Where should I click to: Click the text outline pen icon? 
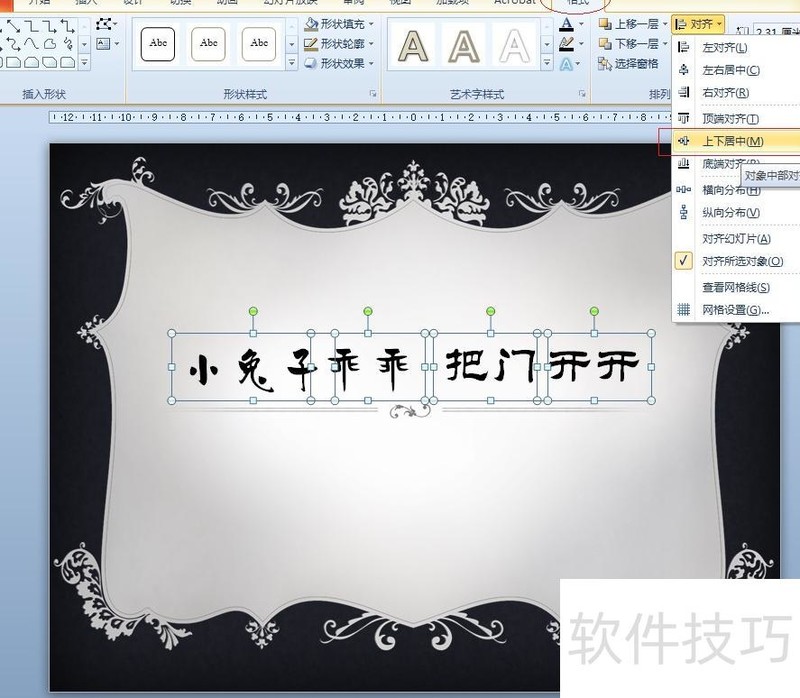tap(566, 44)
